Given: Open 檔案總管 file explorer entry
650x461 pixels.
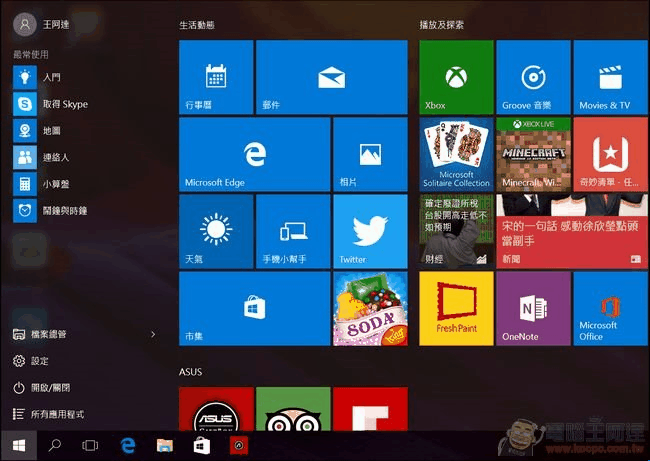Looking at the screenshot, I should (40, 334).
